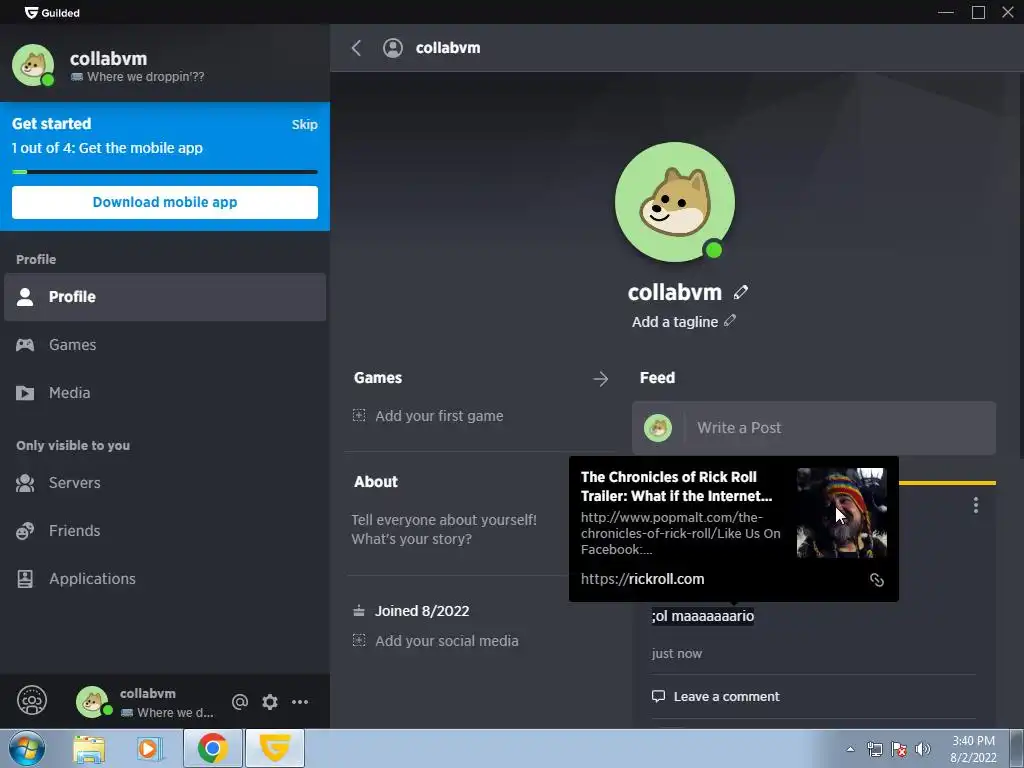The image size is (1024, 768).
Task: Click Add your first game
Action: [x=439, y=416]
